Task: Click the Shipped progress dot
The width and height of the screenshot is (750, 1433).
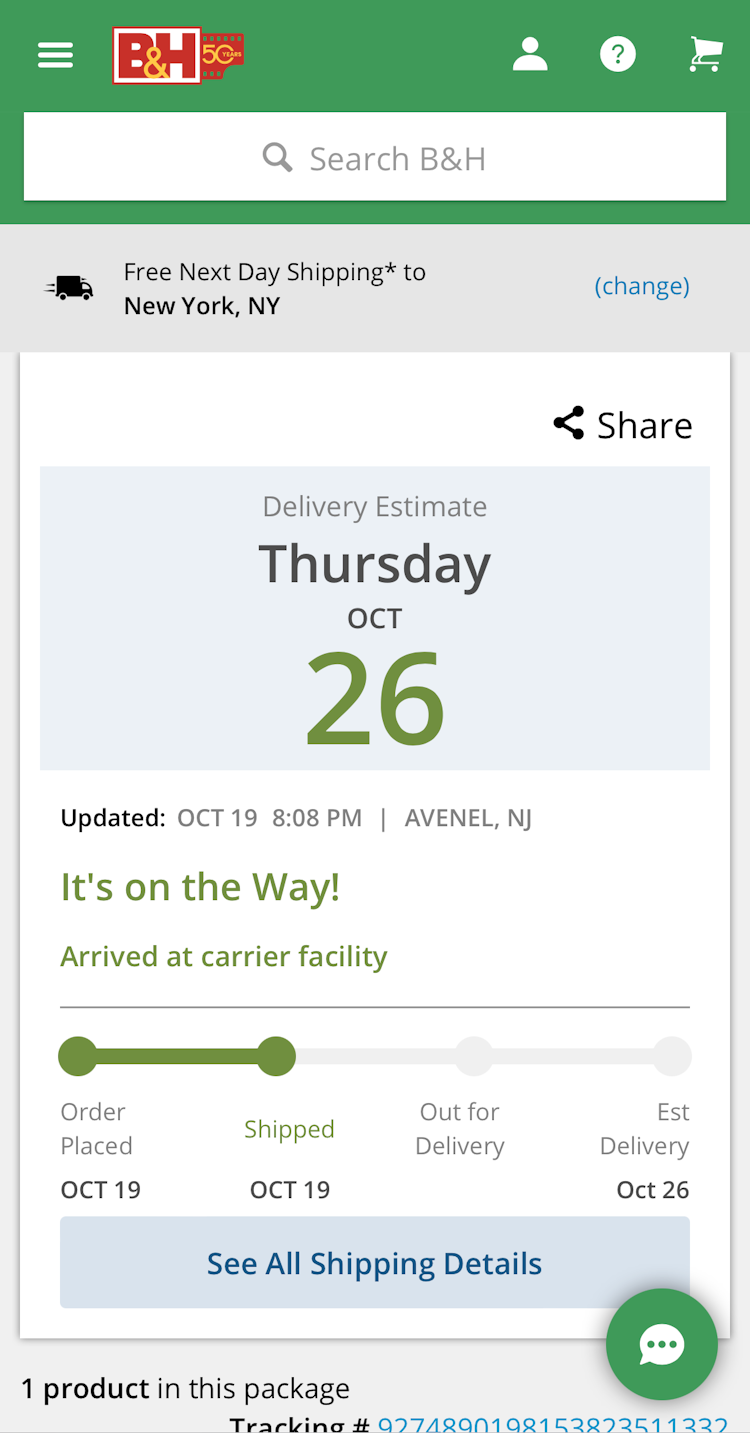Action: (277, 1056)
